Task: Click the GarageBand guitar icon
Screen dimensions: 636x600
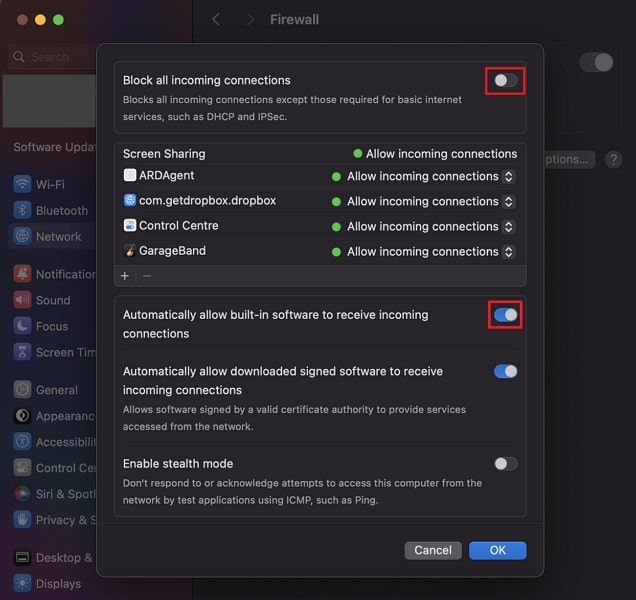Action: click(x=130, y=251)
